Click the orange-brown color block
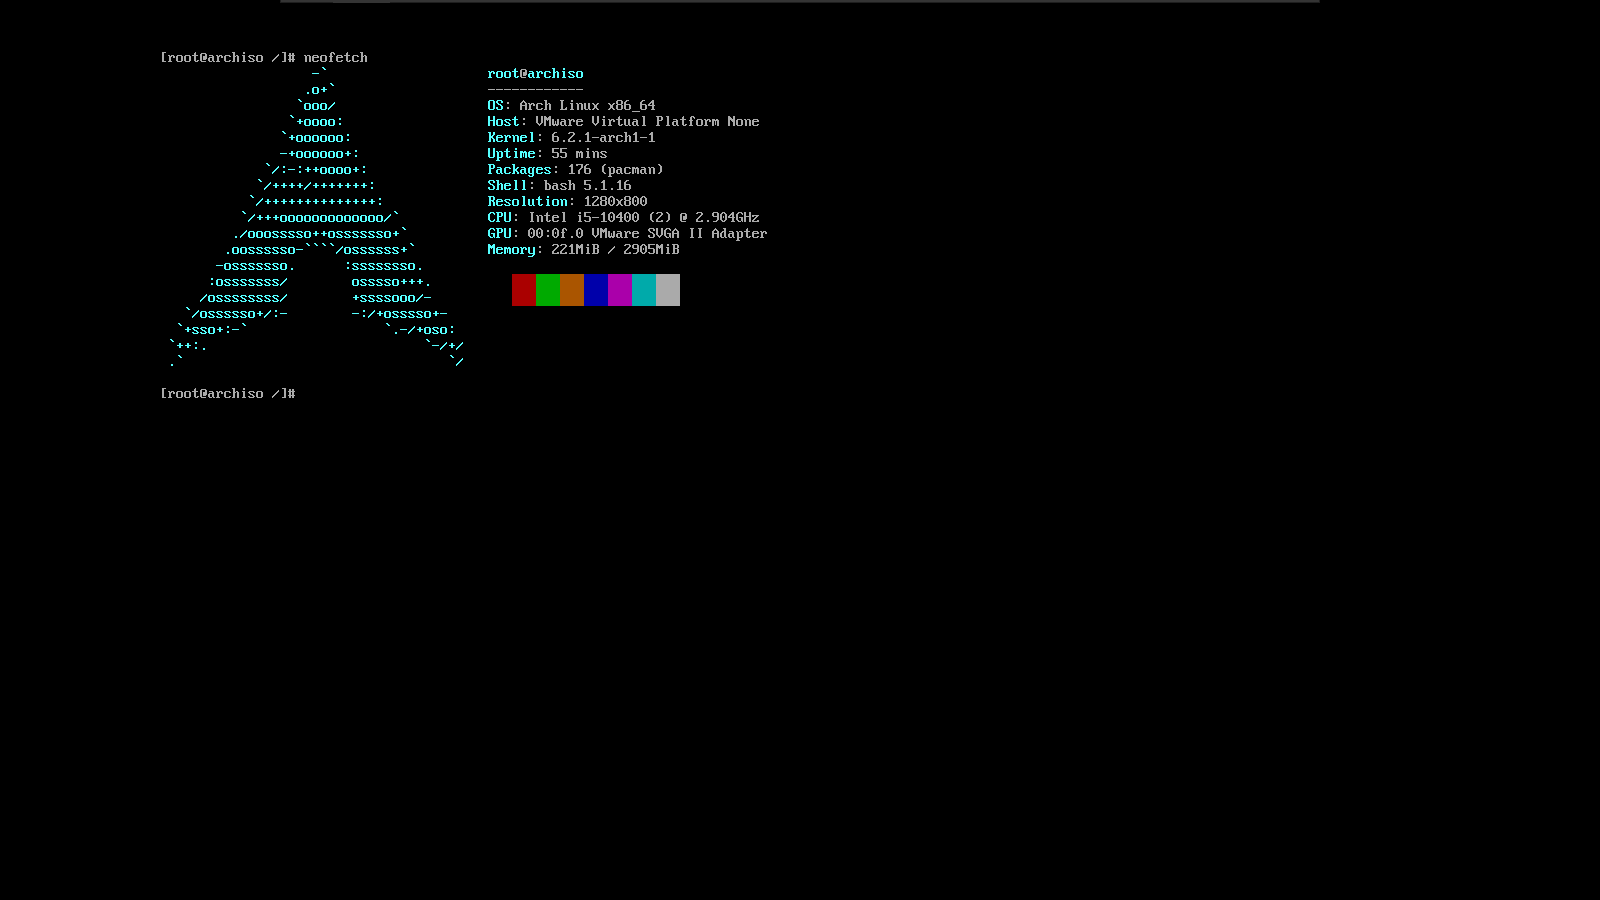This screenshot has width=1600, height=900. [572, 290]
